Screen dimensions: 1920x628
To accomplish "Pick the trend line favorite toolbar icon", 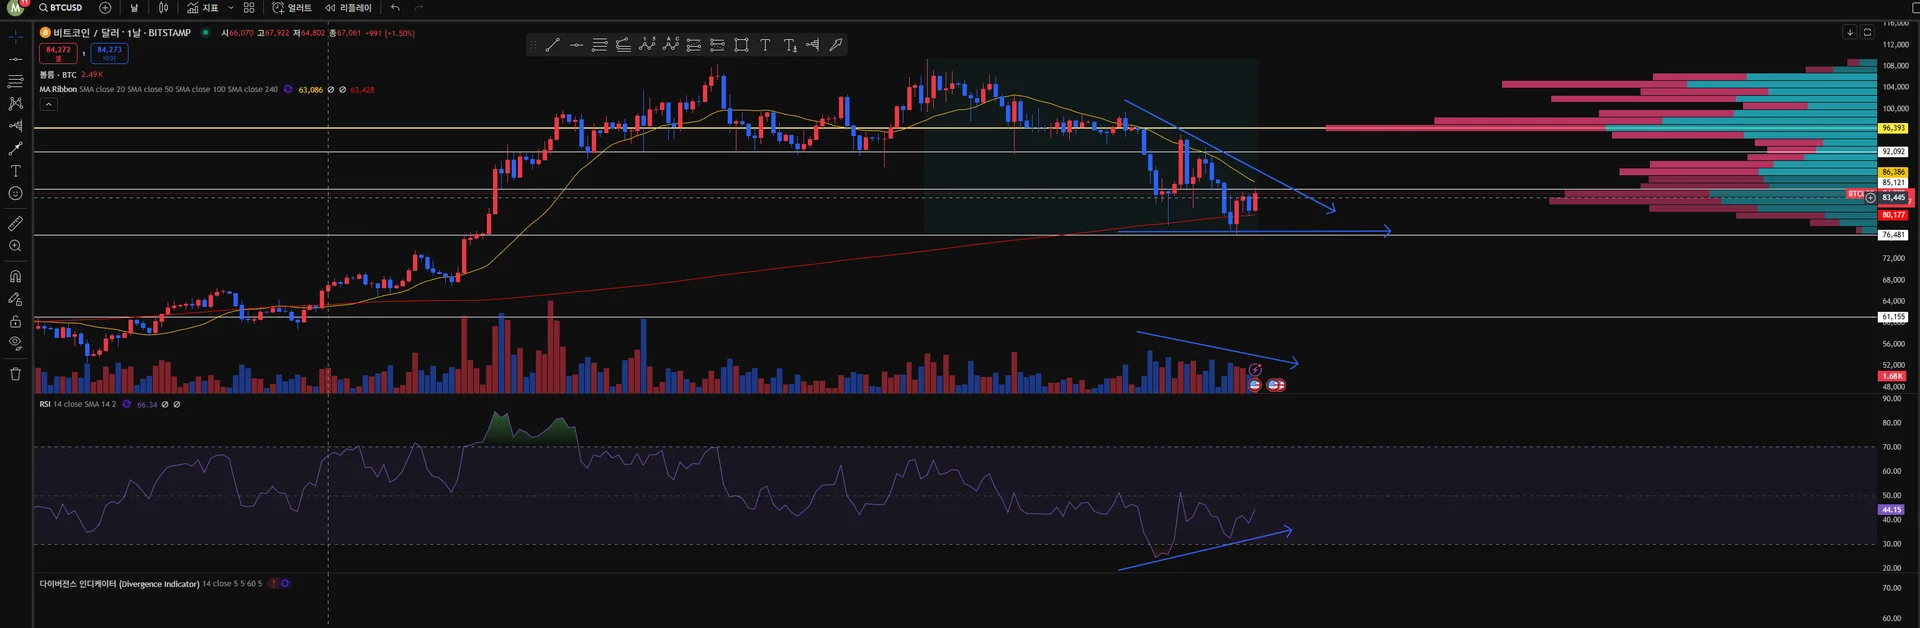I will 552,45.
